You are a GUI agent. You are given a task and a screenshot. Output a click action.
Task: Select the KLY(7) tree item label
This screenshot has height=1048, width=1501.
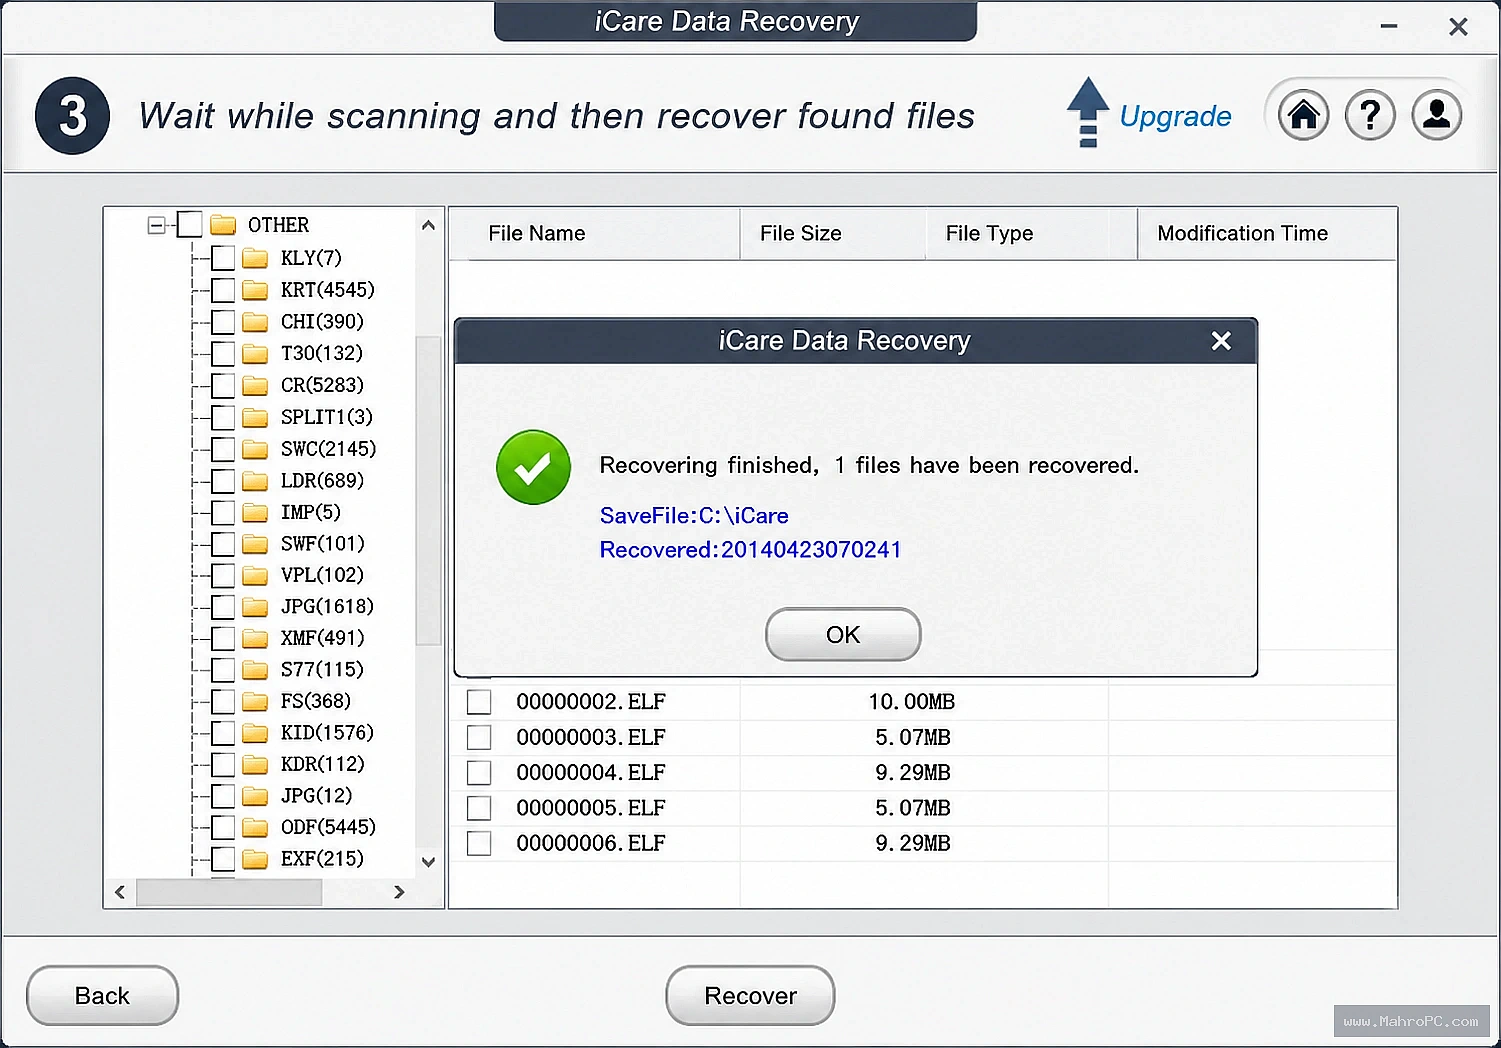(311, 258)
